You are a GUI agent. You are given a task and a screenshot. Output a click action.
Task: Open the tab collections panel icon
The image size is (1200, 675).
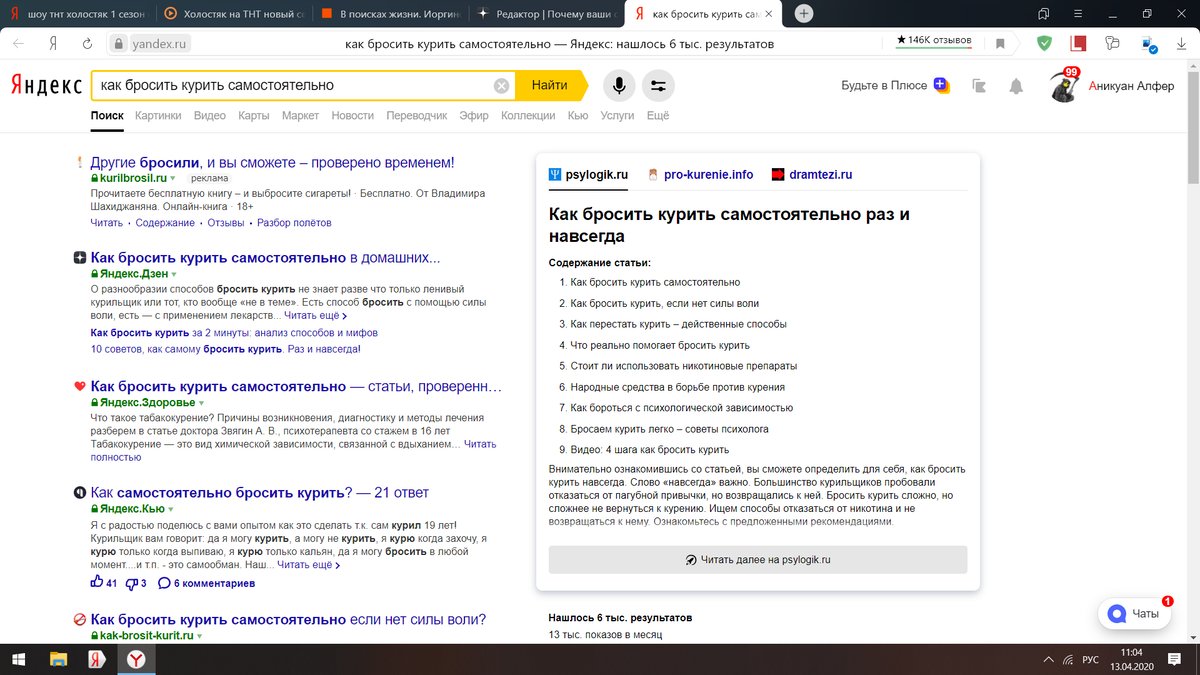[1044, 14]
